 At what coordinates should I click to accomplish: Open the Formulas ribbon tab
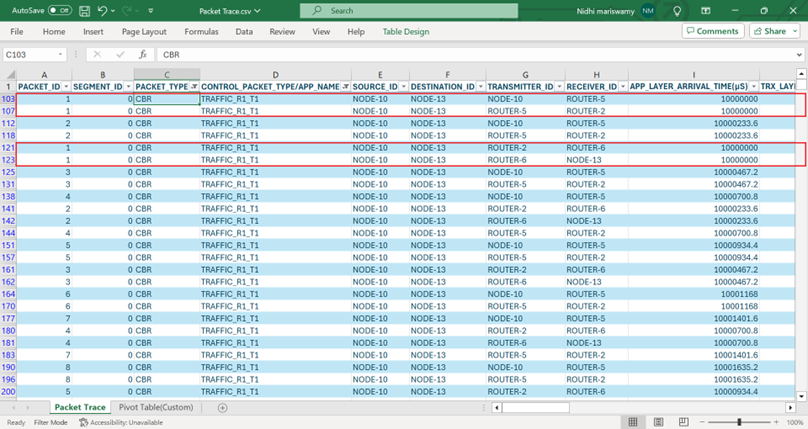201,32
